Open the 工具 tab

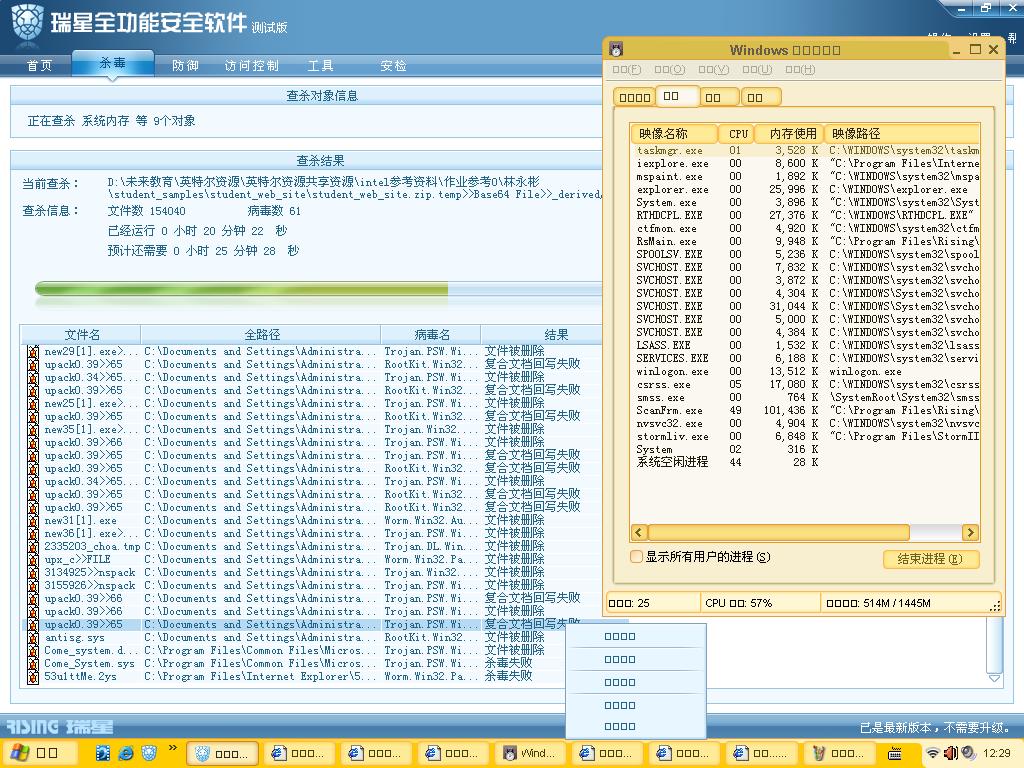[x=321, y=65]
